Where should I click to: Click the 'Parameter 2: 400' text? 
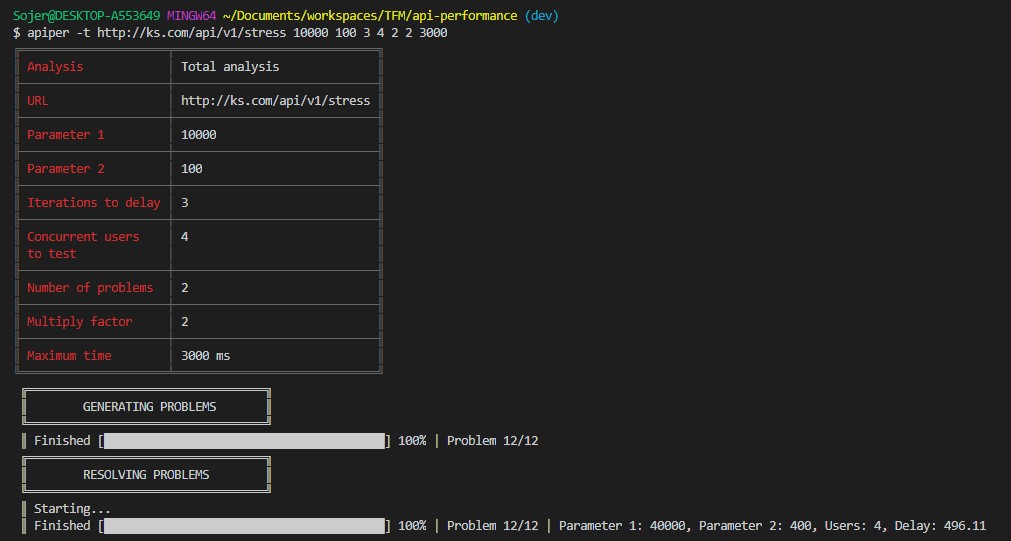(x=756, y=526)
